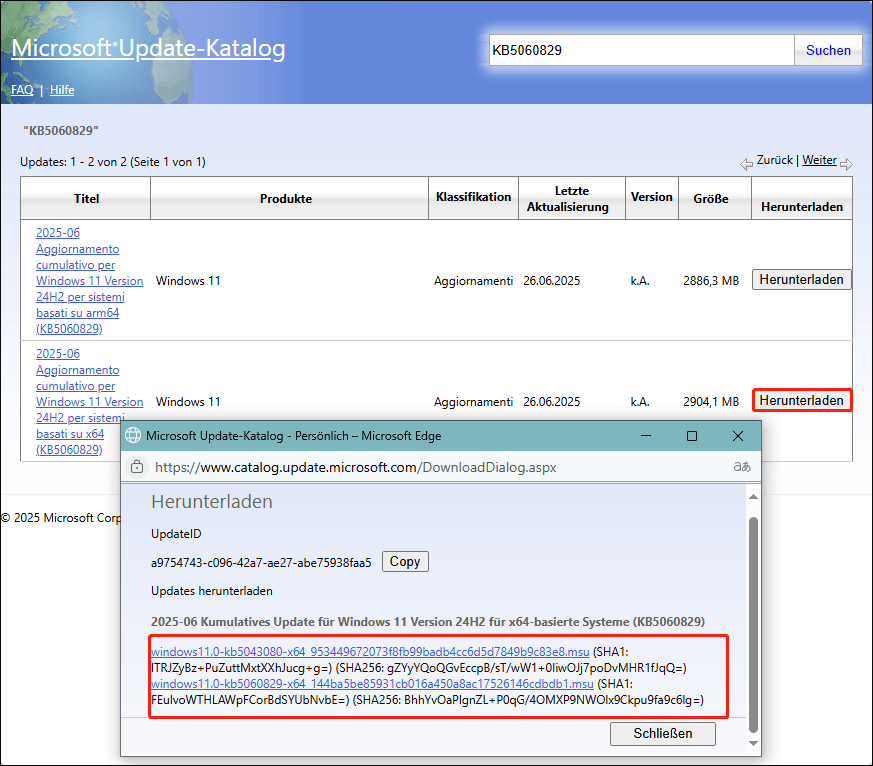
Task: Click the Zurück previous page text
Action: [774, 160]
